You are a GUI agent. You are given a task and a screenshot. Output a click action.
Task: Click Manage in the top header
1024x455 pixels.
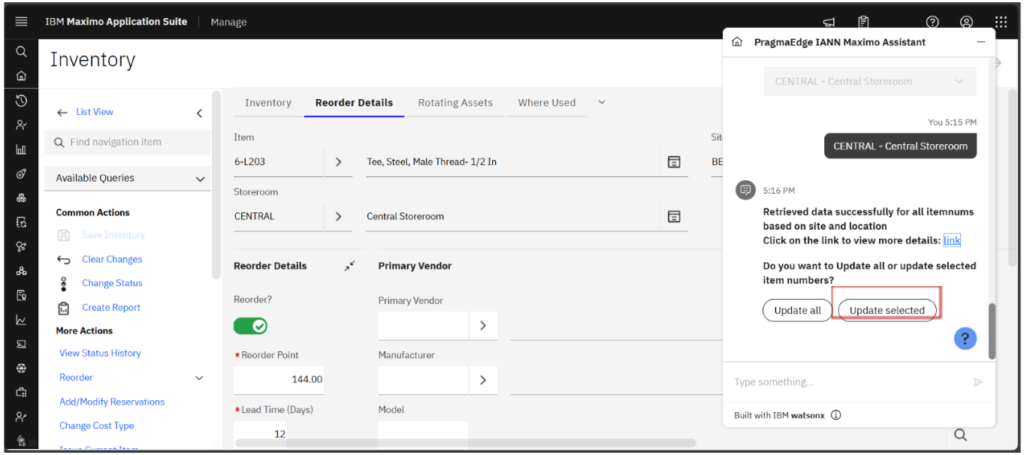[229, 22]
